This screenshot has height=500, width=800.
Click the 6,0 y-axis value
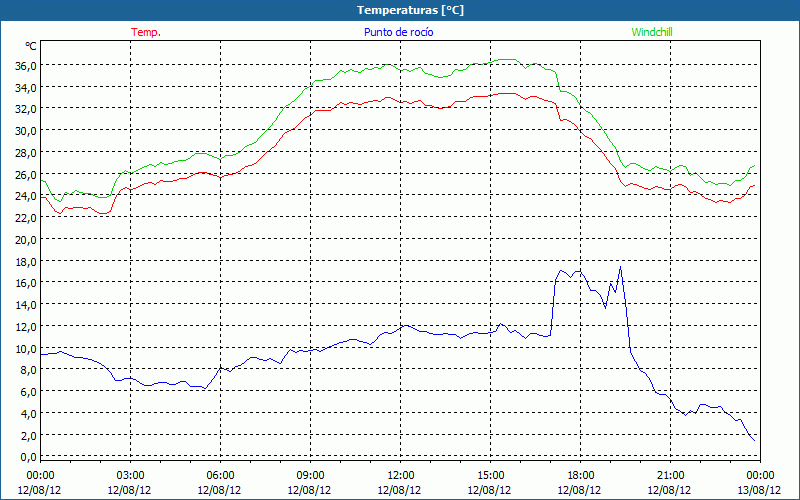coord(28,392)
